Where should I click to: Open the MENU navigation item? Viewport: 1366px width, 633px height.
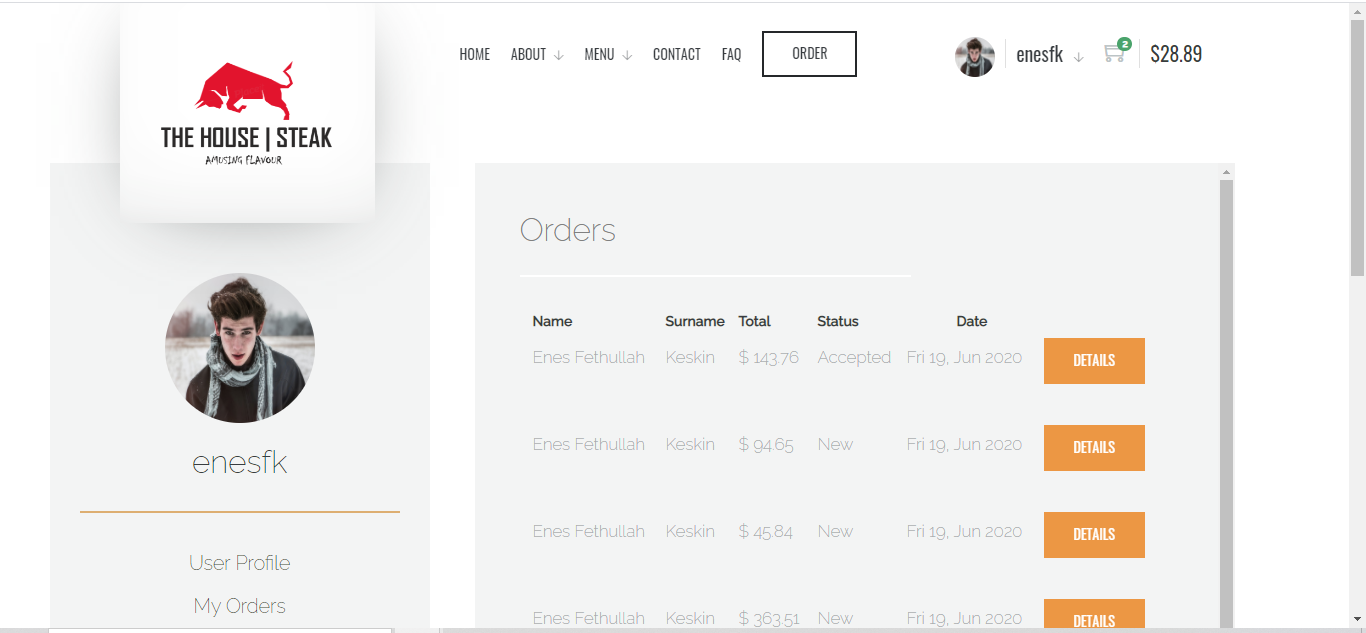(x=599, y=54)
